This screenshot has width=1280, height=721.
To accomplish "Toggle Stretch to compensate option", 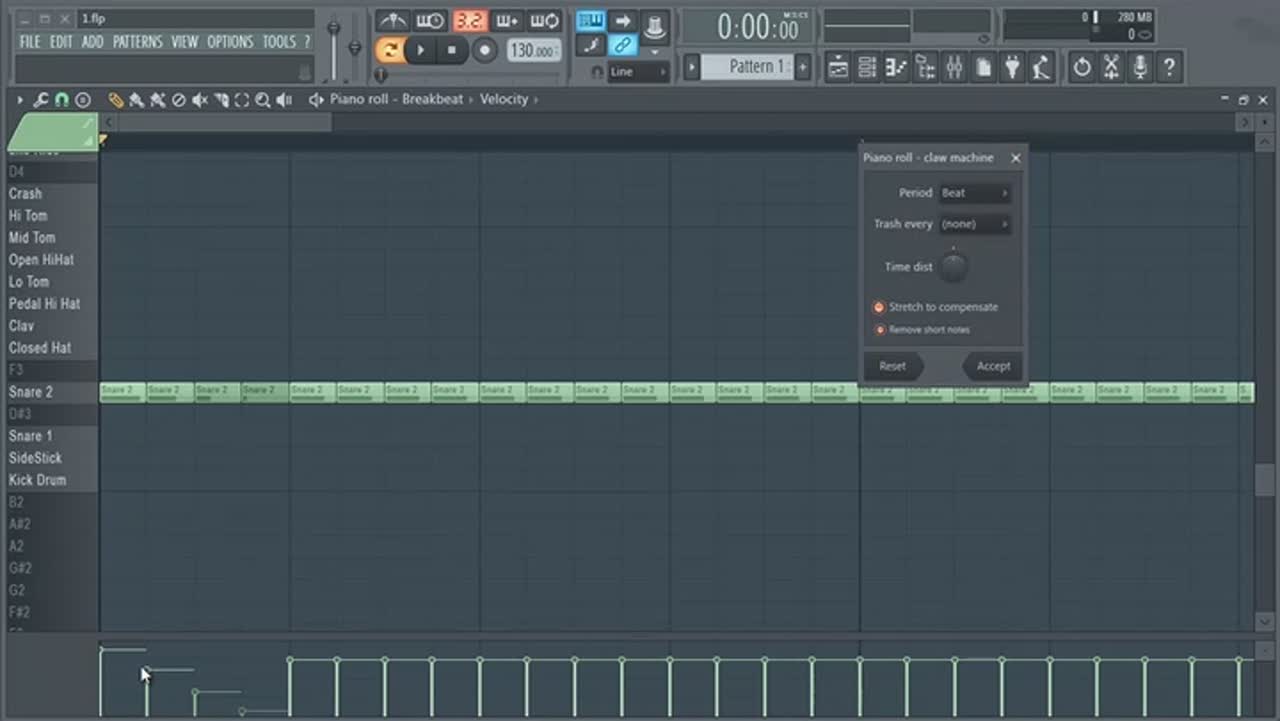I will (879, 308).
